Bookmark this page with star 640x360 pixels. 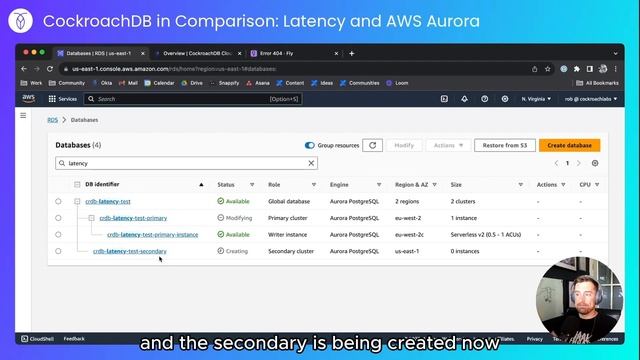tap(548, 69)
